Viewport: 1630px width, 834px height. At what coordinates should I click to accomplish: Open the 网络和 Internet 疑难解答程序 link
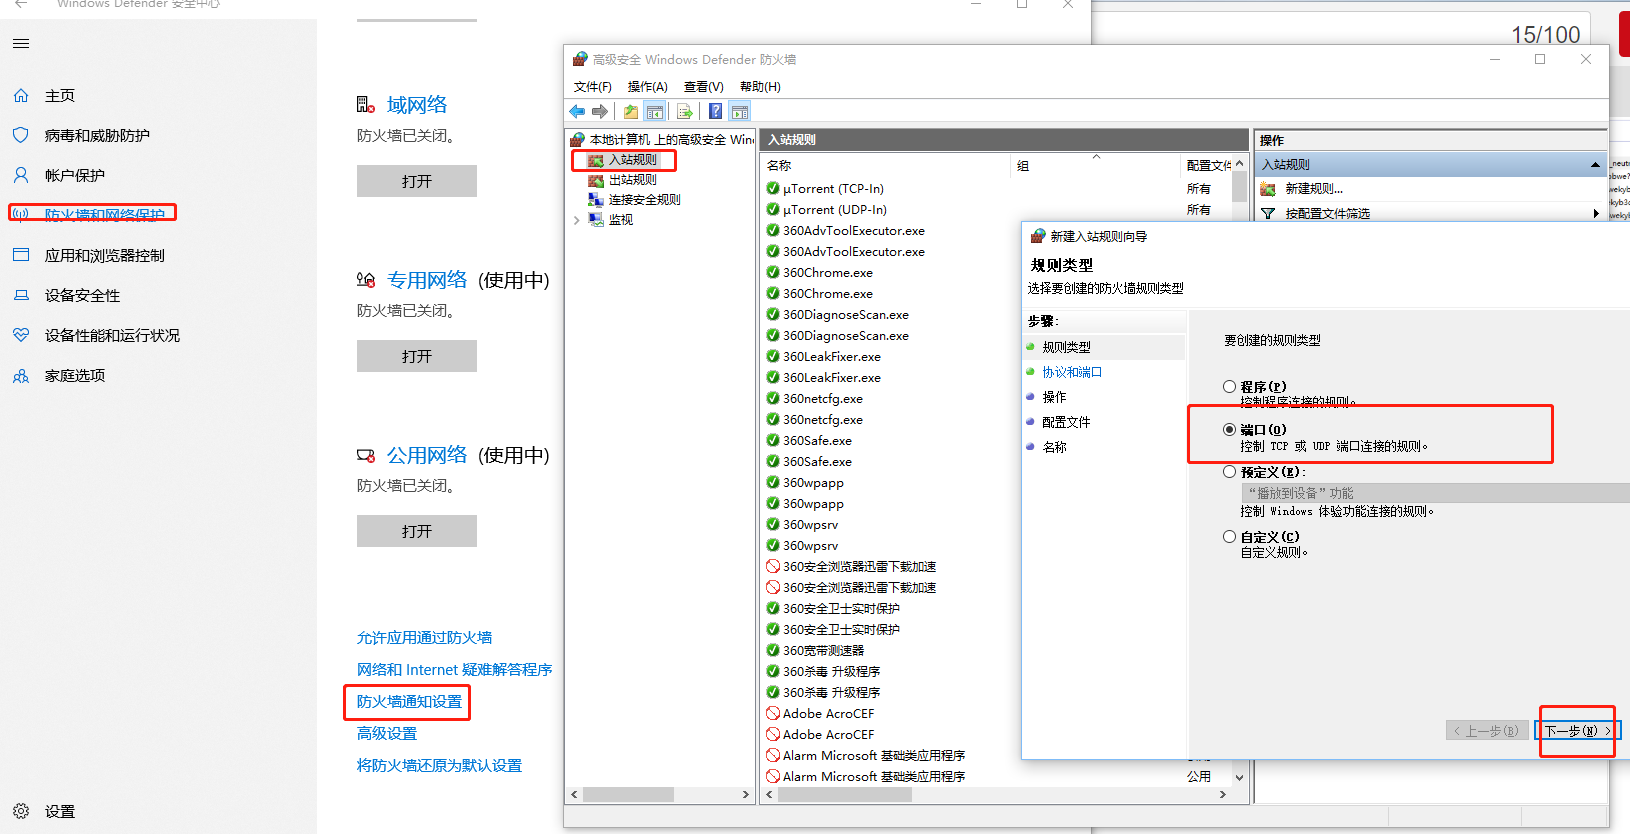(x=454, y=669)
